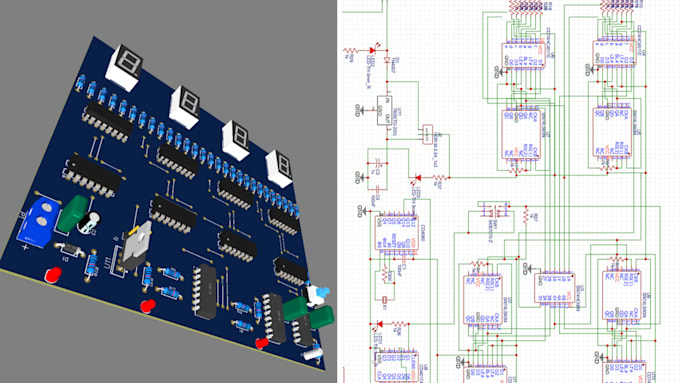Select the white cylindrical crystal at the bottom corner
The width and height of the screenshot is (680, 383).
click(x=313, y=353)
